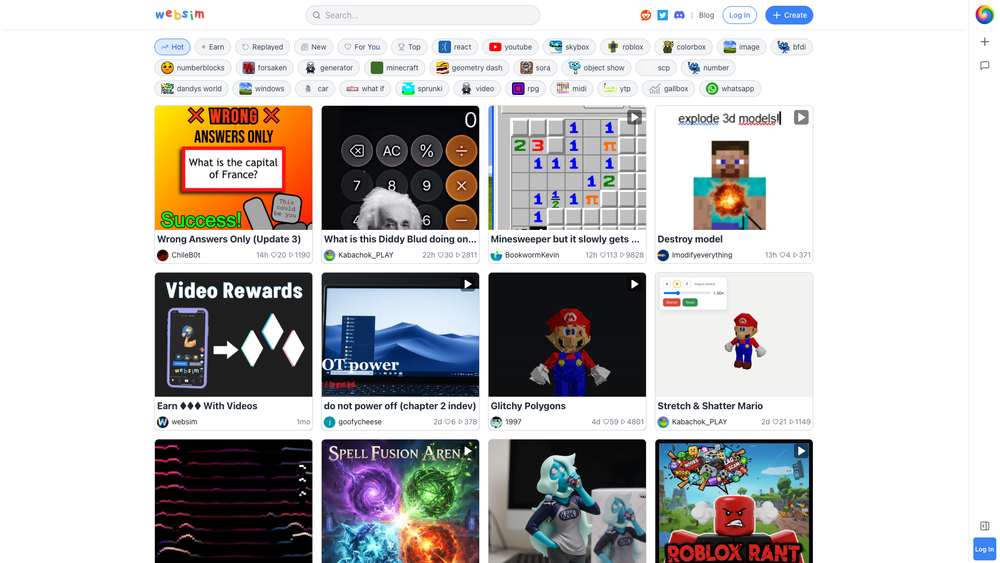1000x563 pixels.
Task: Click the plus icon in right sidebar
Action: pyautogui.click(x=985, y=41)
